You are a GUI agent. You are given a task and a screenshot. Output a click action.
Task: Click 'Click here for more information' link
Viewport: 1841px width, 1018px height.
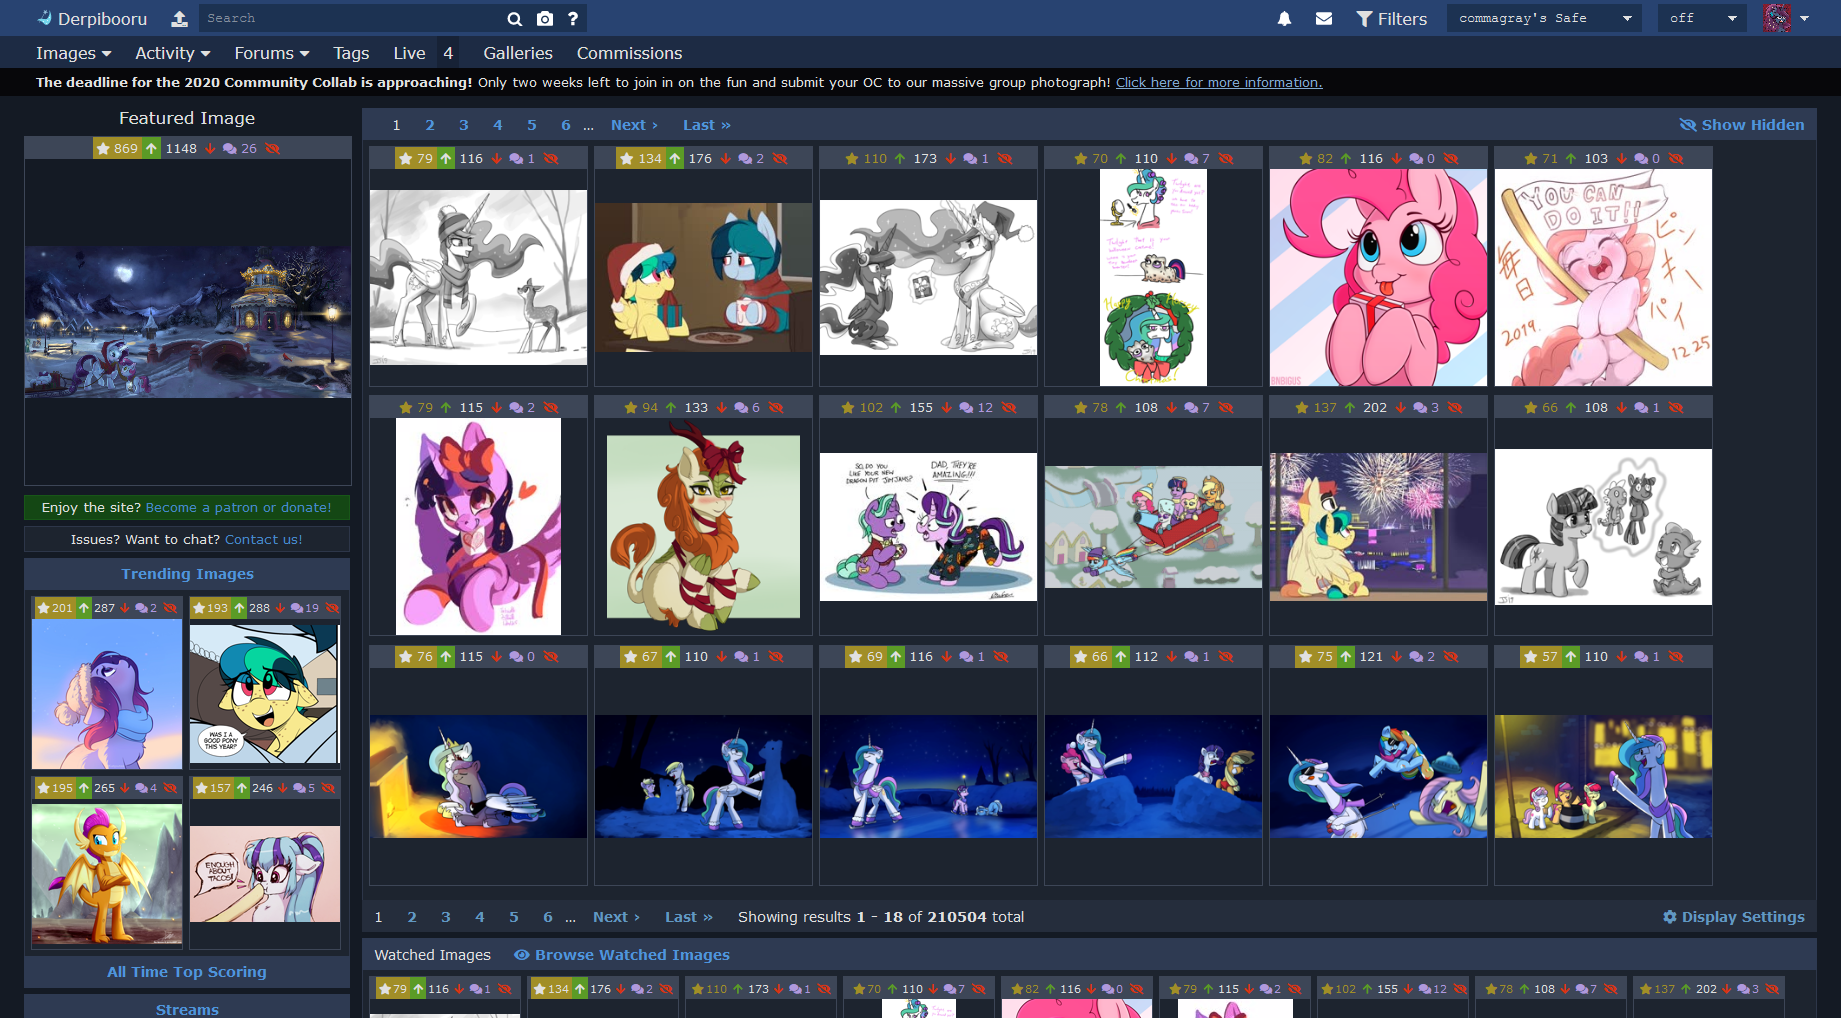(1219, 82)
